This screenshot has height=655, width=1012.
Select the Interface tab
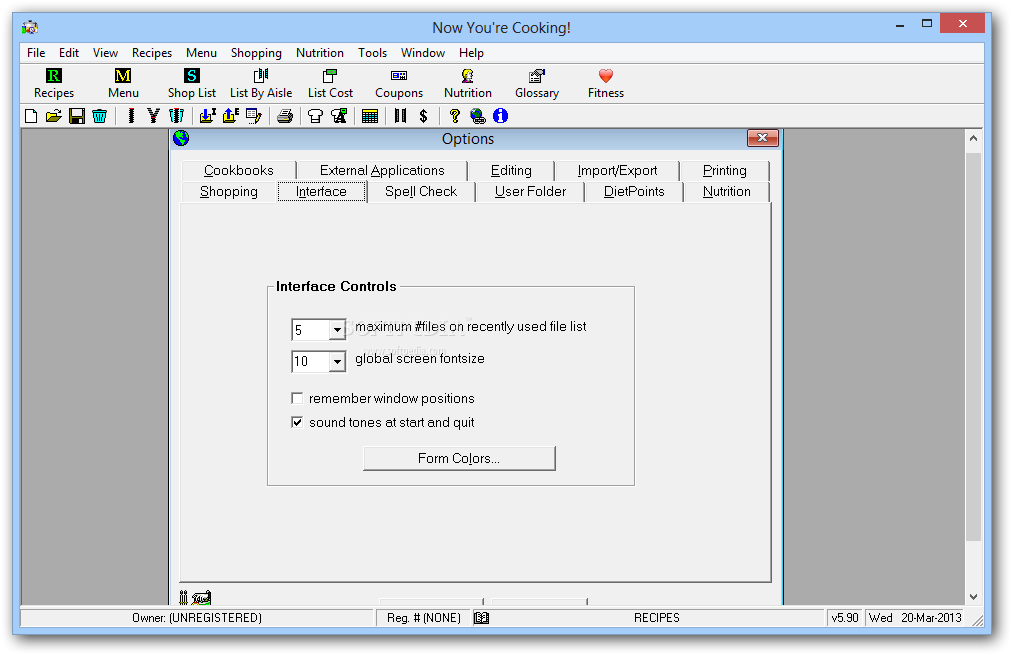[x=321, y=192]
